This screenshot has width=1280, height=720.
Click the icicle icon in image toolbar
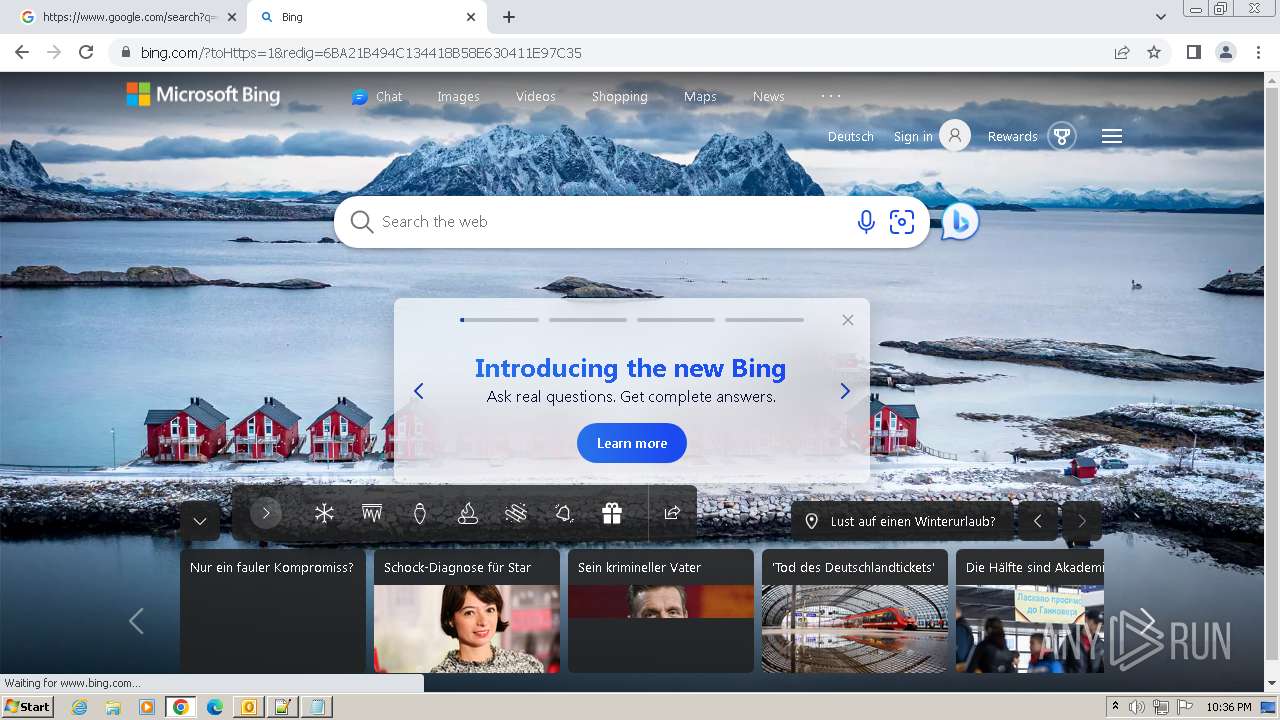click(372, 513)
